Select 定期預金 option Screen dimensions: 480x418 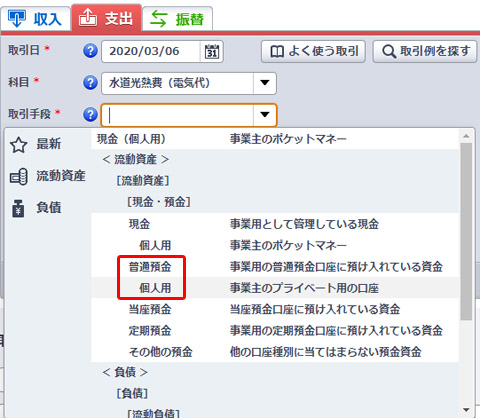(x=275, y=331)
